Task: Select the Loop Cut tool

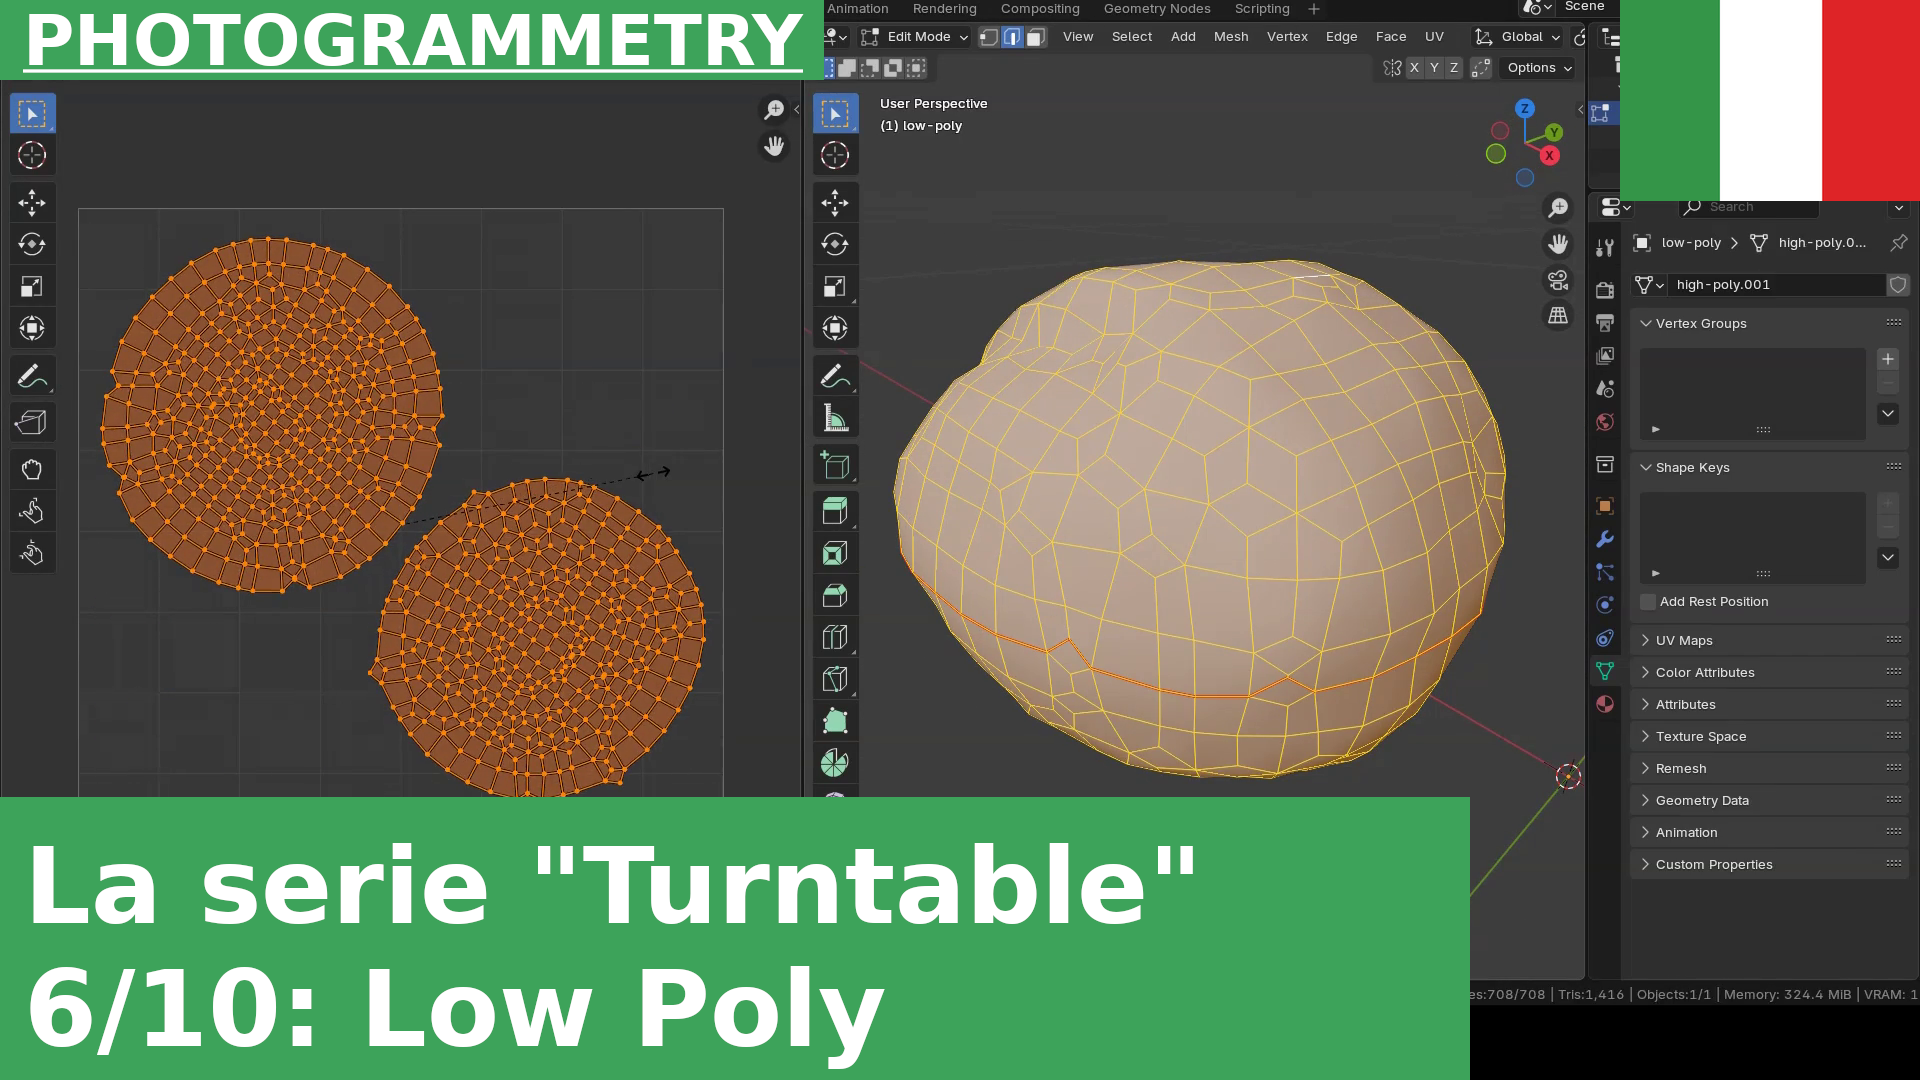Action: pos(835,638)
